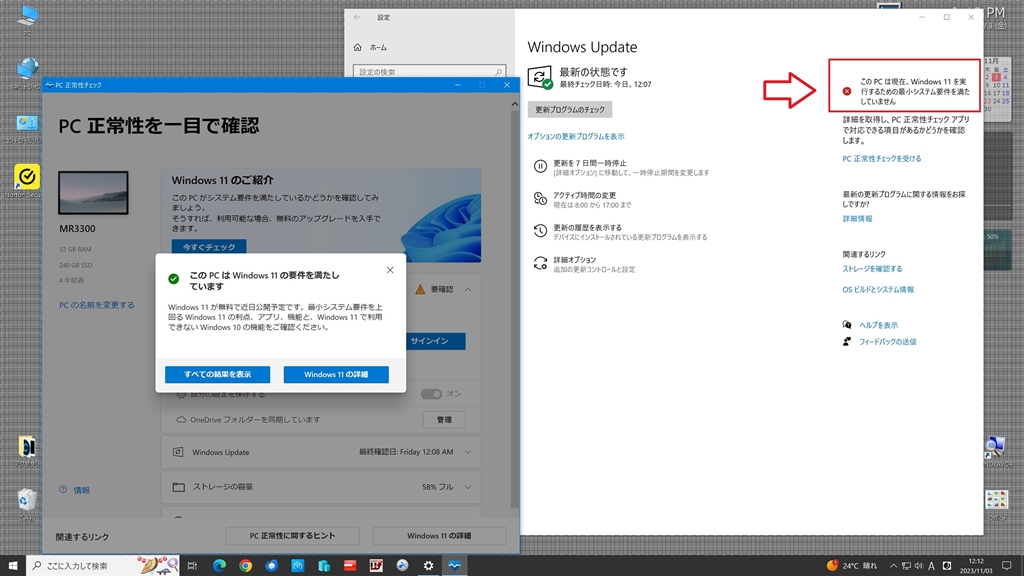Click the weather 24°C 晴れ widget

pyautogui.click(x=852, y=566)
